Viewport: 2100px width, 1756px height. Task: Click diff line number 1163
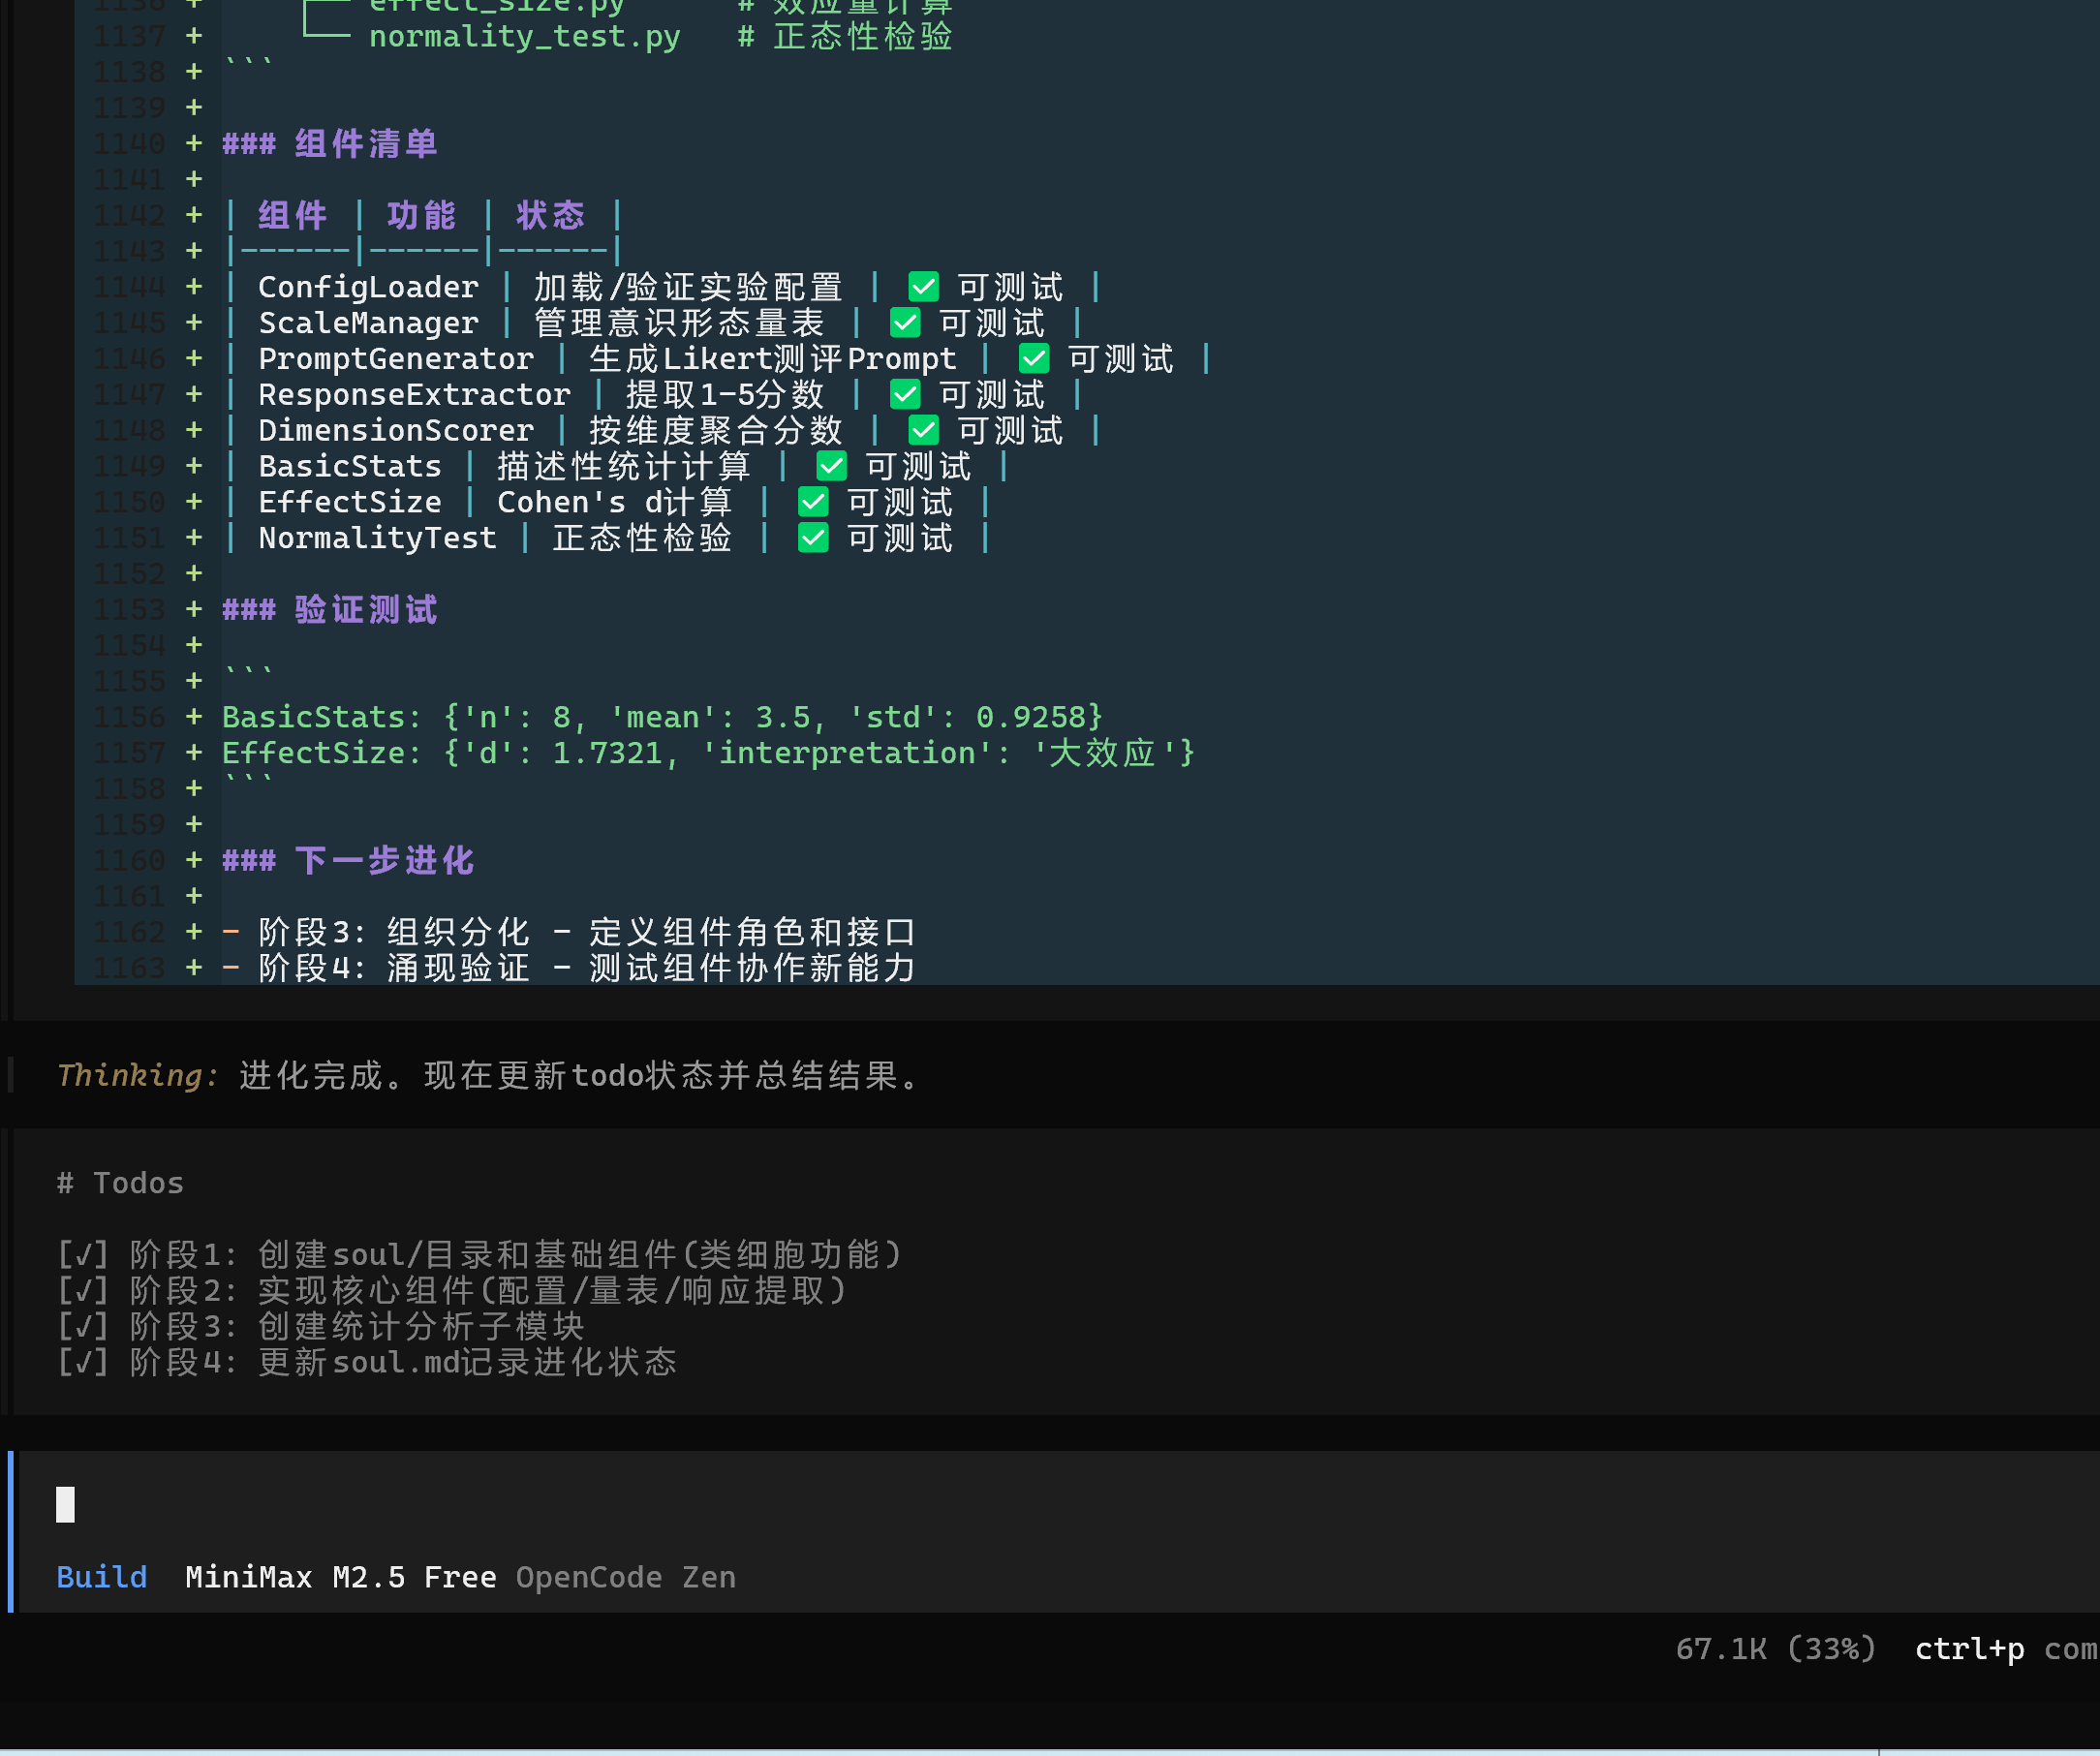click(130, 969)
